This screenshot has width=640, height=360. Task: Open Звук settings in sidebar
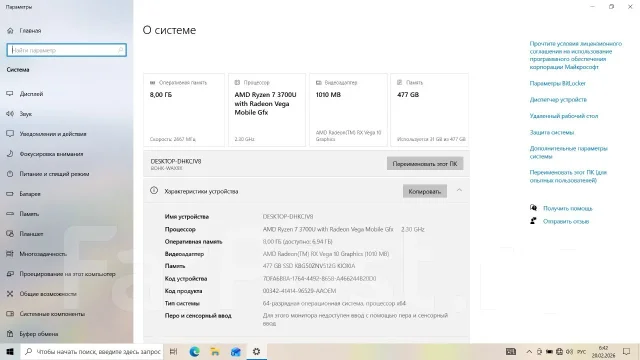click(x=20, y=114)
